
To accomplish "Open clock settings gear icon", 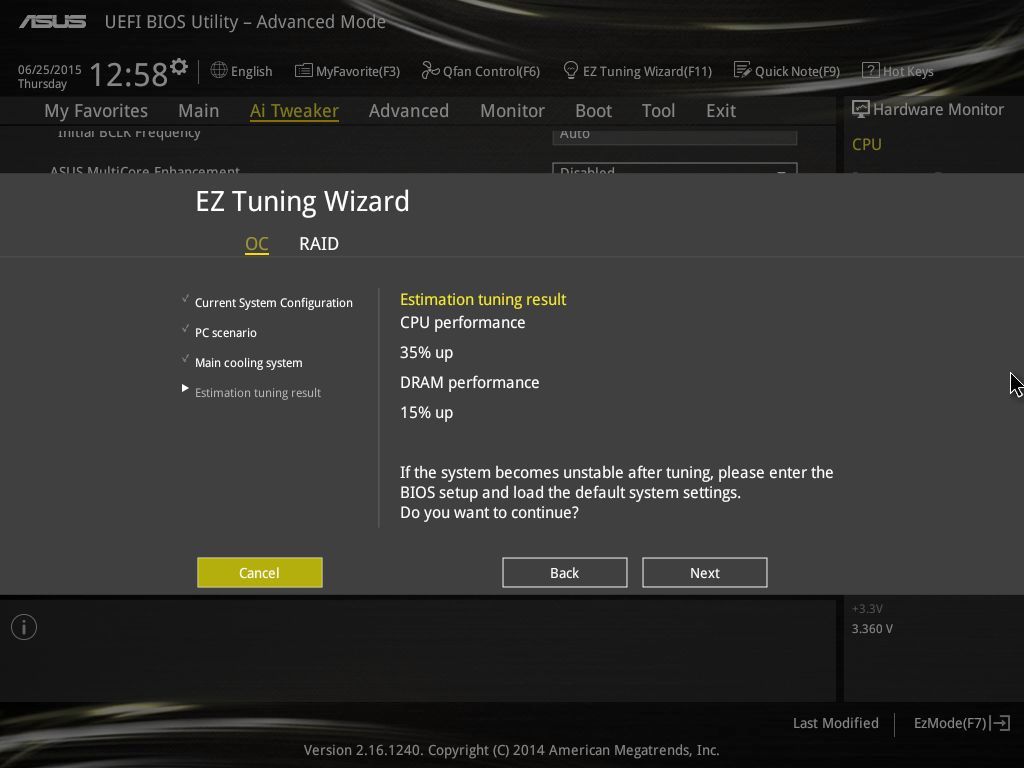I will coord(179,67).
